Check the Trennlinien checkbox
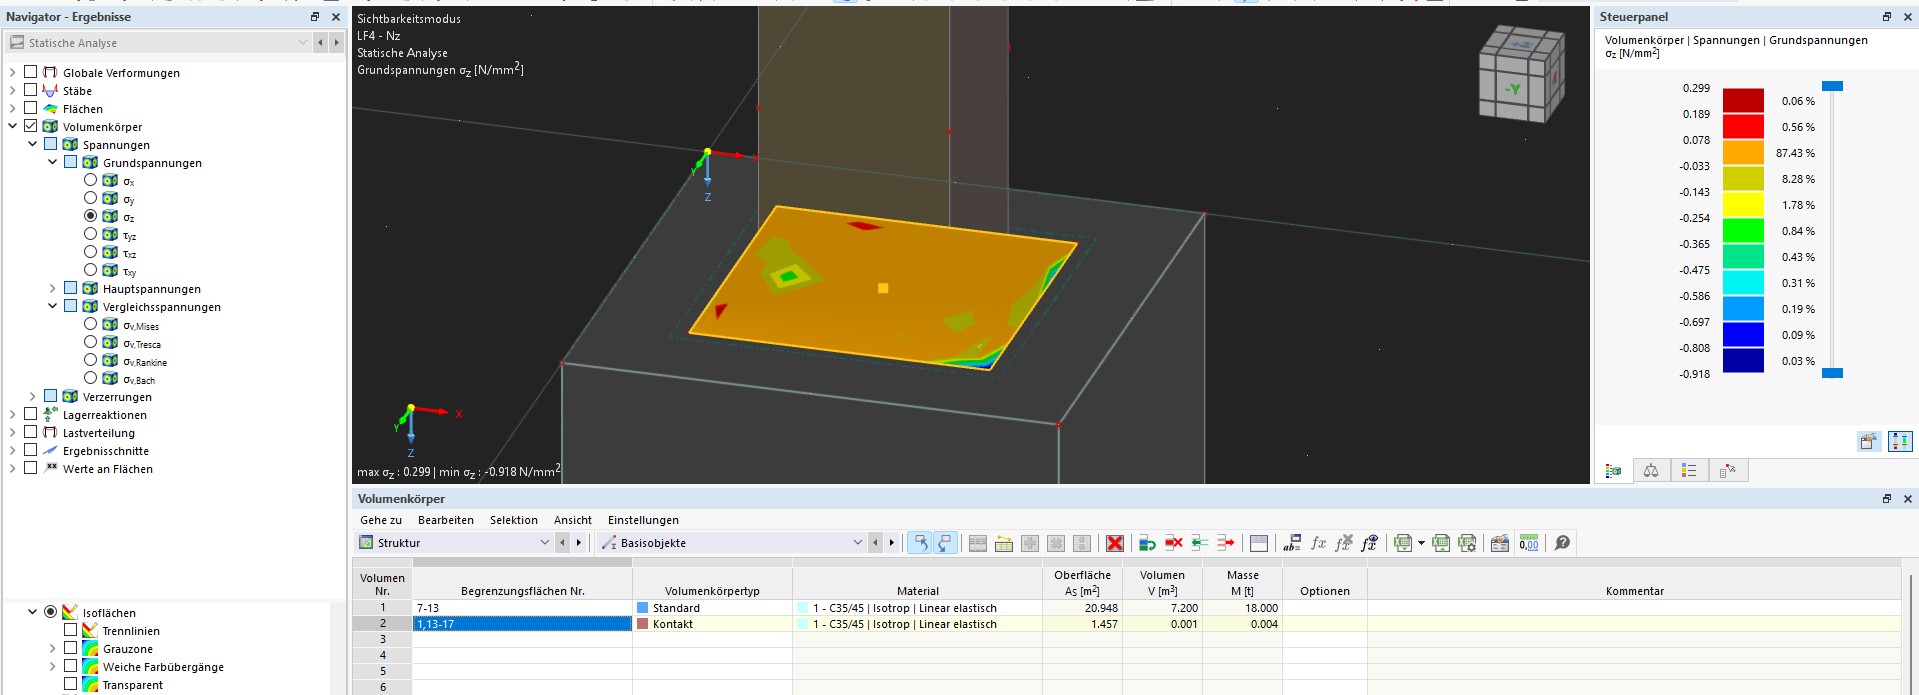 (70, 631)
